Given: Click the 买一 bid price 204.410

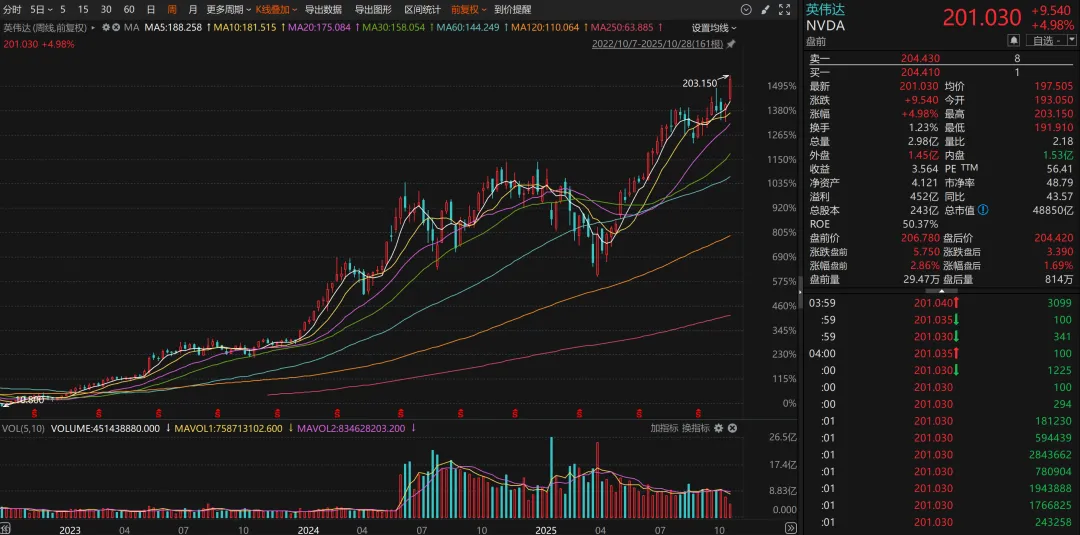Looking at the screenshot, I should 920,72.
